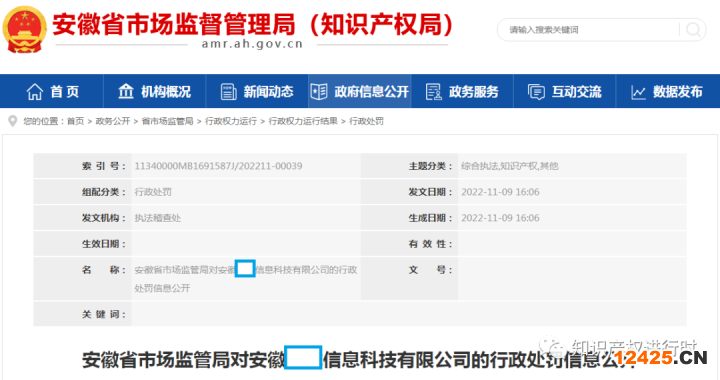Click the 生成日期 value 2022-11-09 16:06
720x380 pixels.
click(x=500, y=218)
